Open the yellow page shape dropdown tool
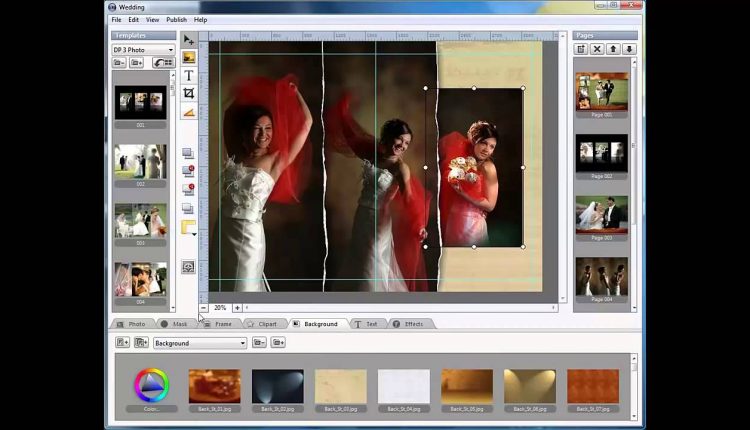Screen dimensions: 750x430 coord(189,228)
